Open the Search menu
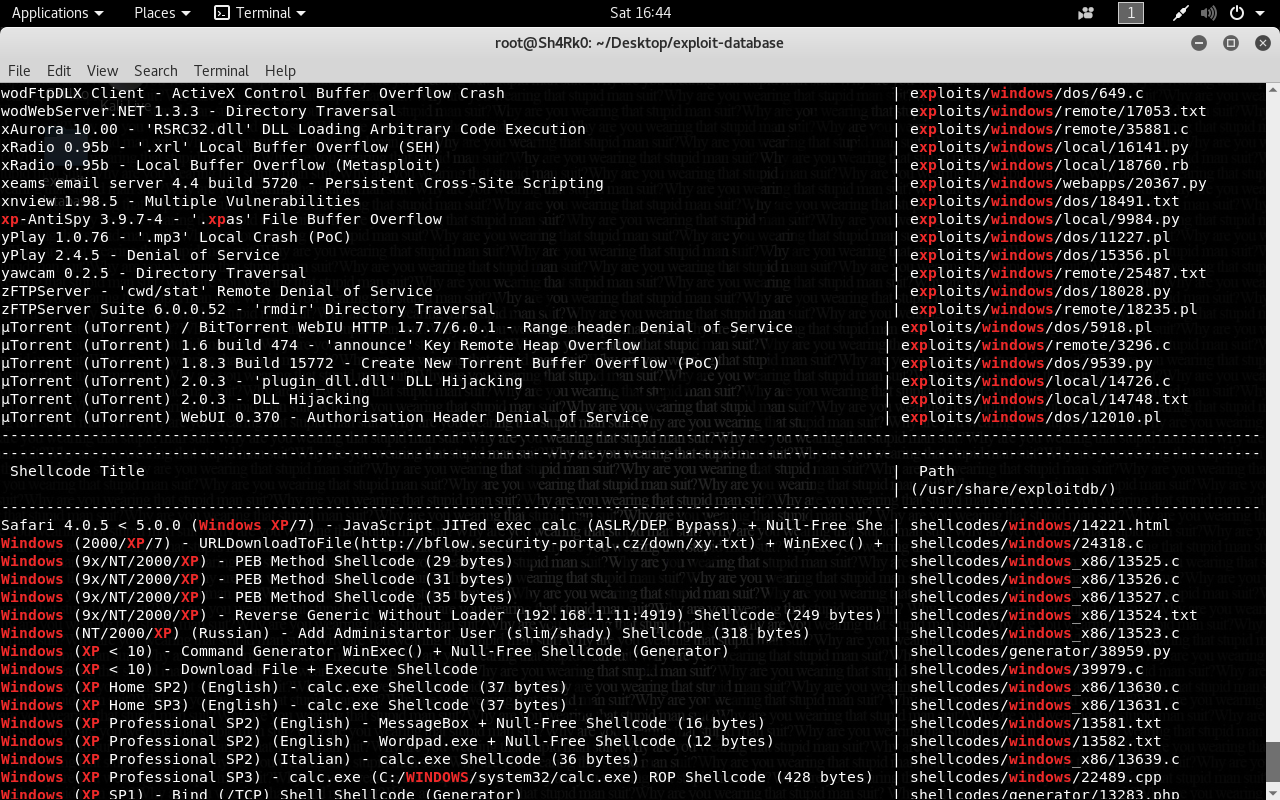 [x=155, y=71]
